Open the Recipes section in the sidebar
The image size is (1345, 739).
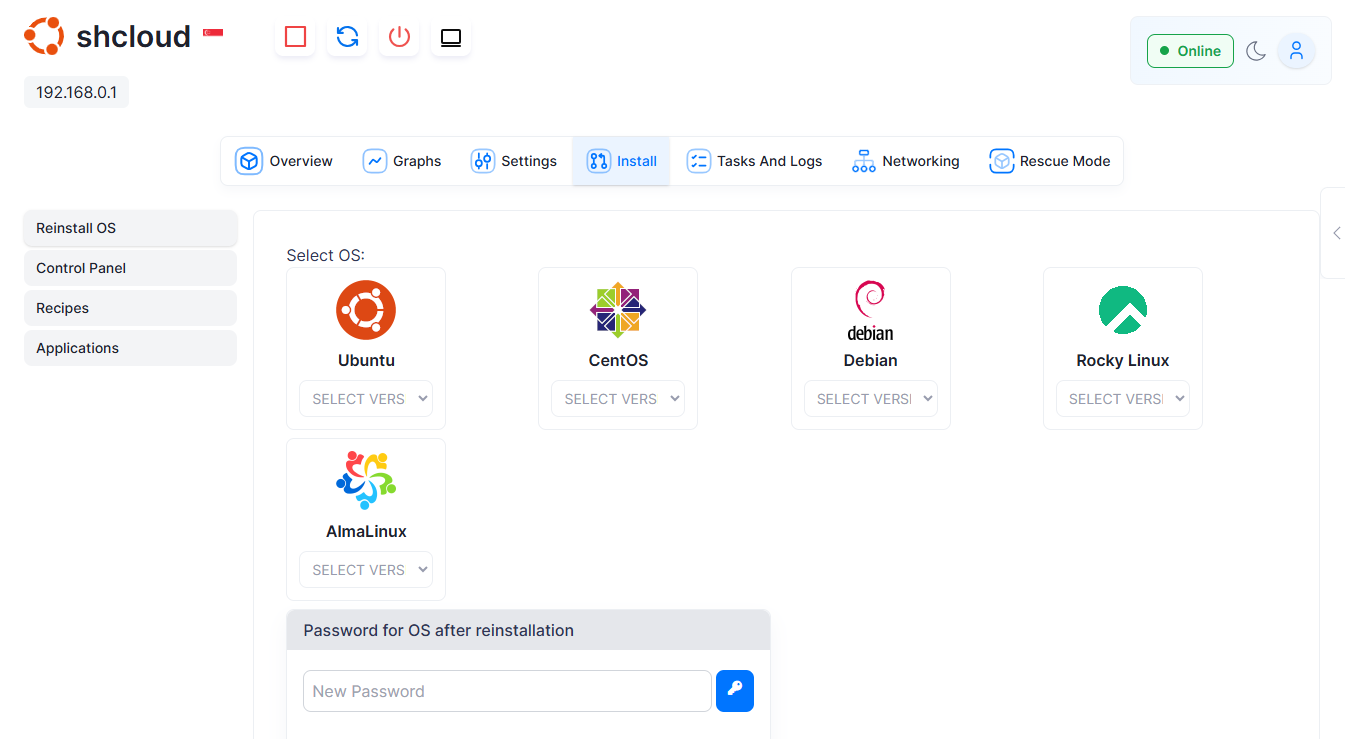(x=62, y=308)
